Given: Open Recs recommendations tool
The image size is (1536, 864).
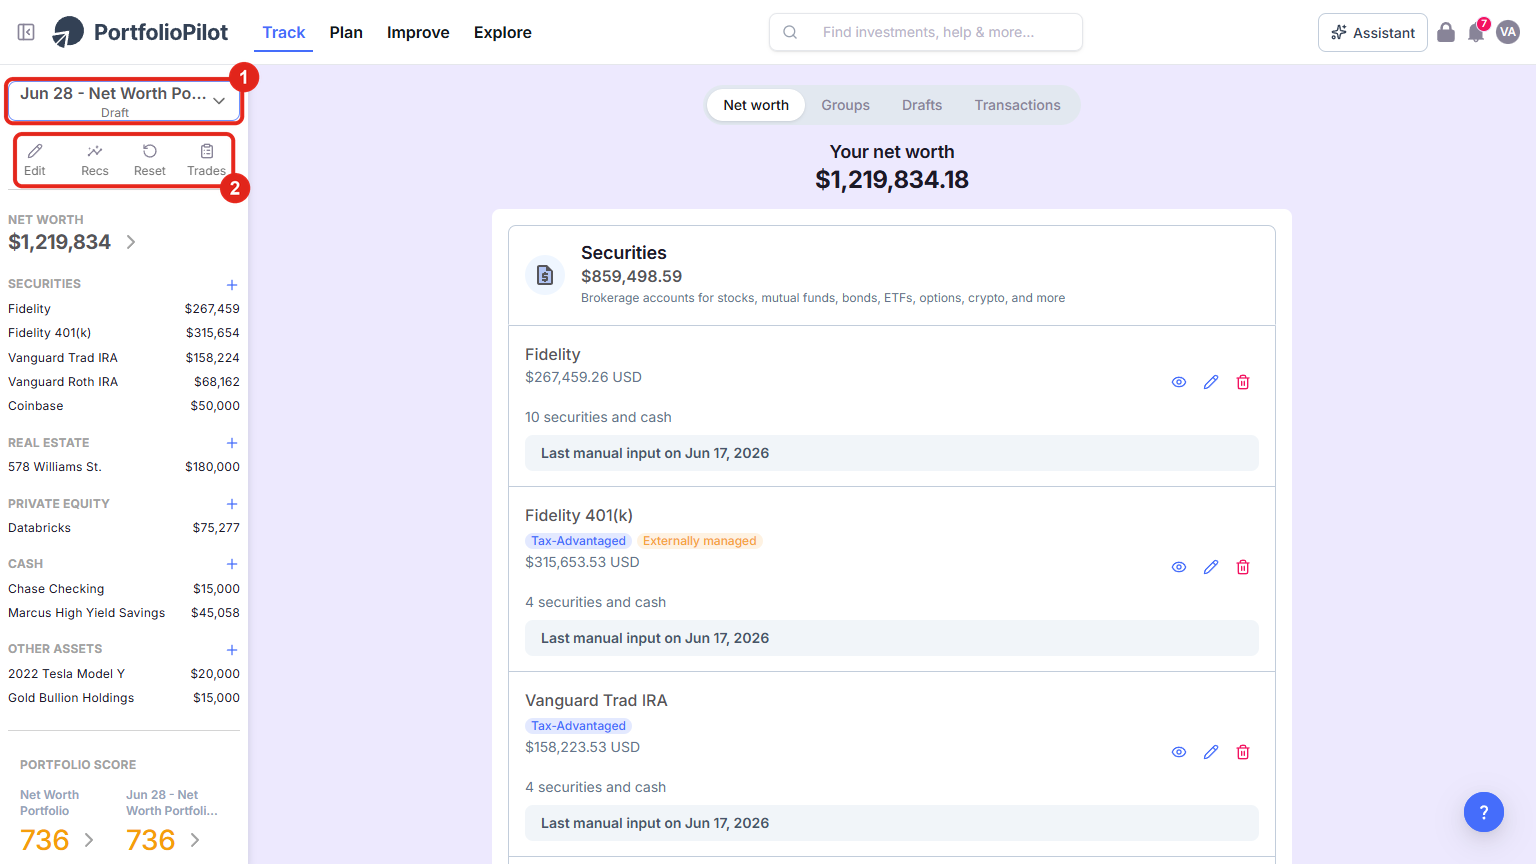Looking at the screenshot, I should [95, 159].
